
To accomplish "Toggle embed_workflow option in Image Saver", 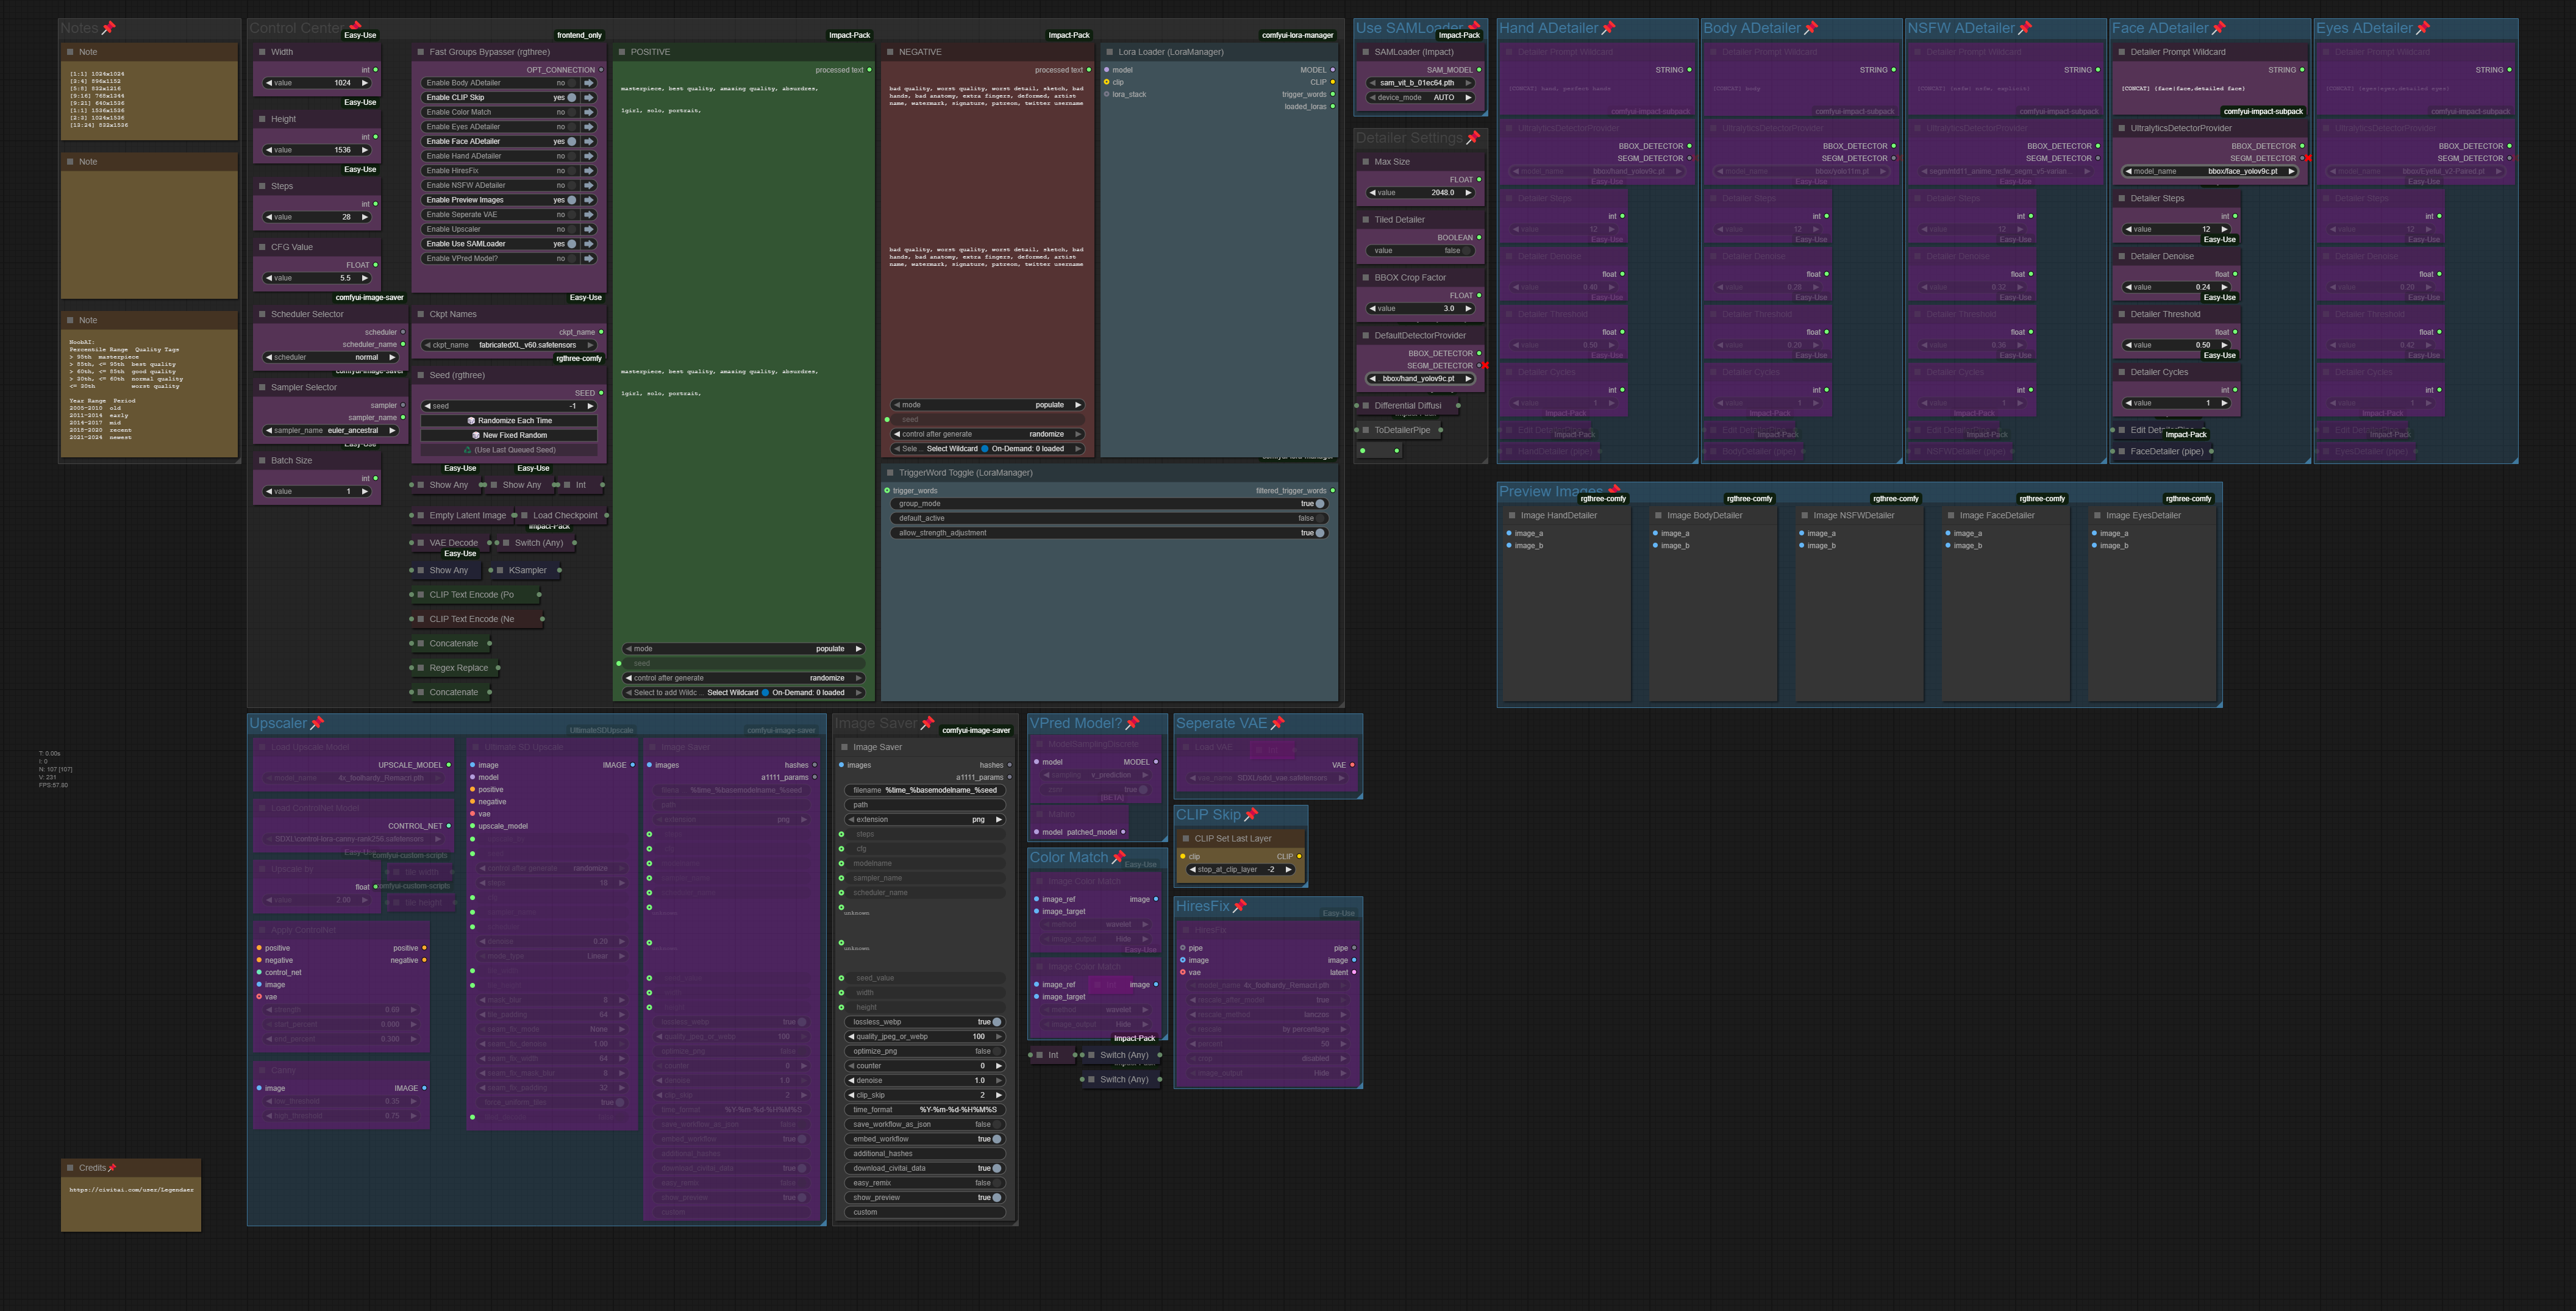I will (996, 1139).
